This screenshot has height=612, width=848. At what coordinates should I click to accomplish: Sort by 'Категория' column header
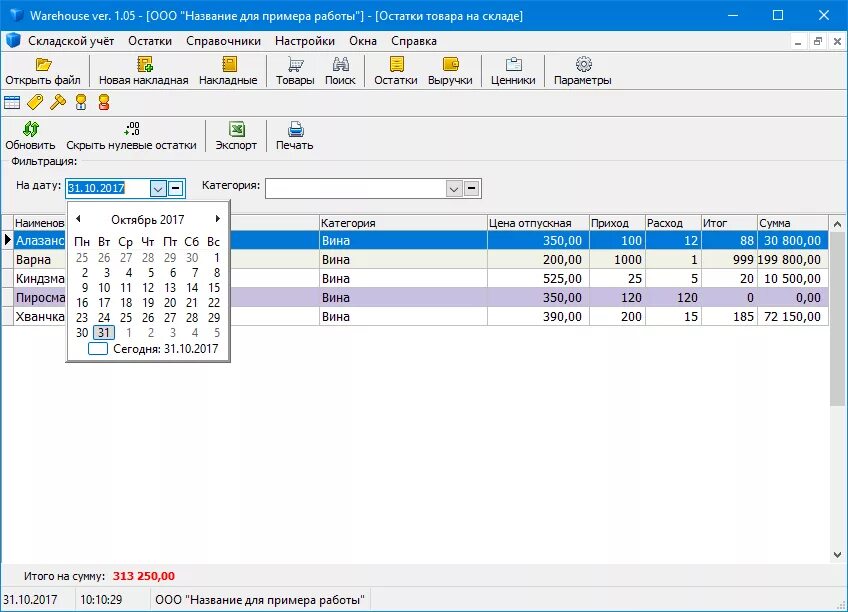(x=403, y=223)
